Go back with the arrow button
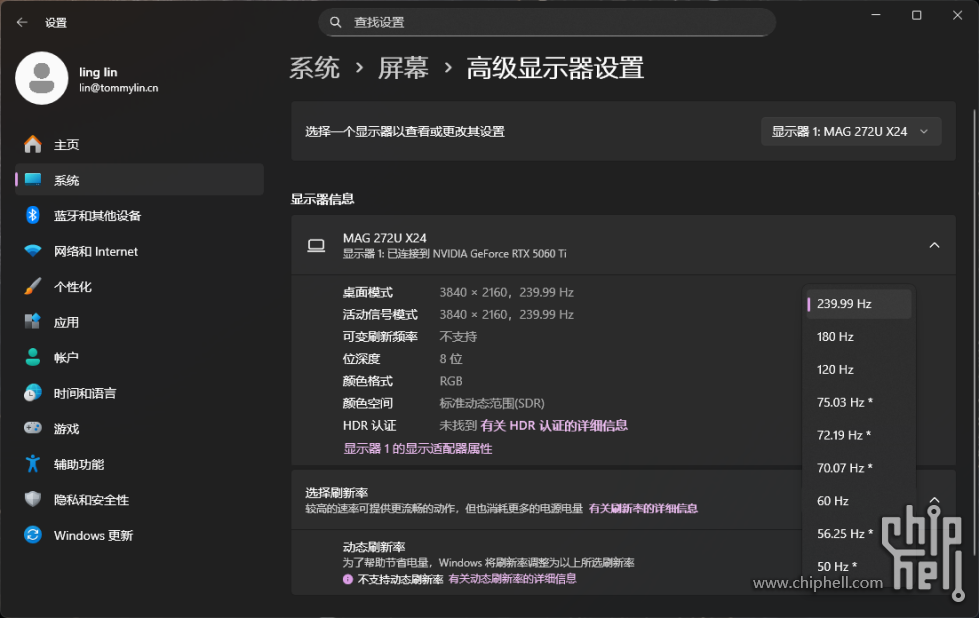The width and height of the screenshot is (979, 618). [22, 22]
